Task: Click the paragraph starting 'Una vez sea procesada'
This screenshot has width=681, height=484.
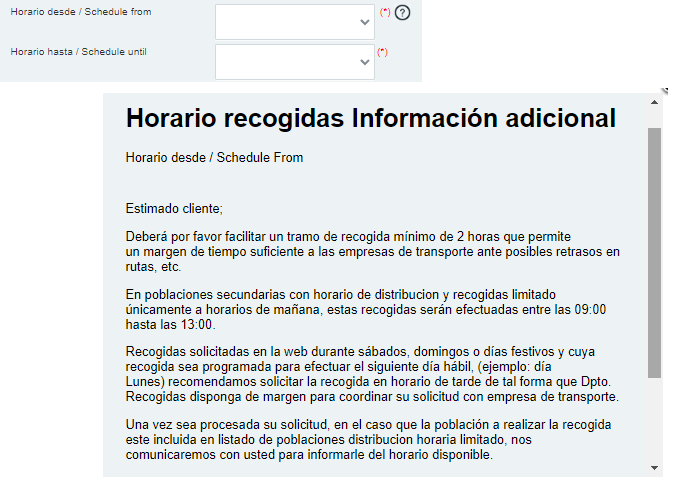Action: 368,440
